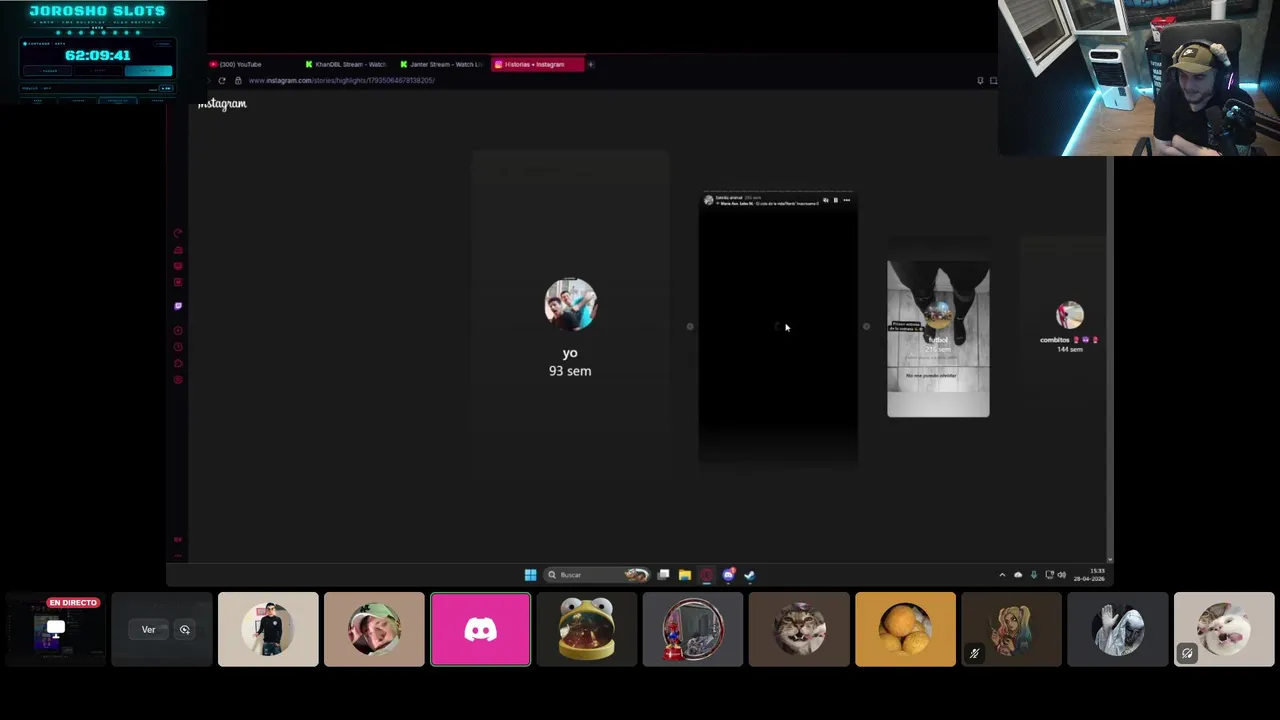The width and height of the screenshot is (1280, 720).
Task: Select the frog avatar participant tile
Action: 586,629
